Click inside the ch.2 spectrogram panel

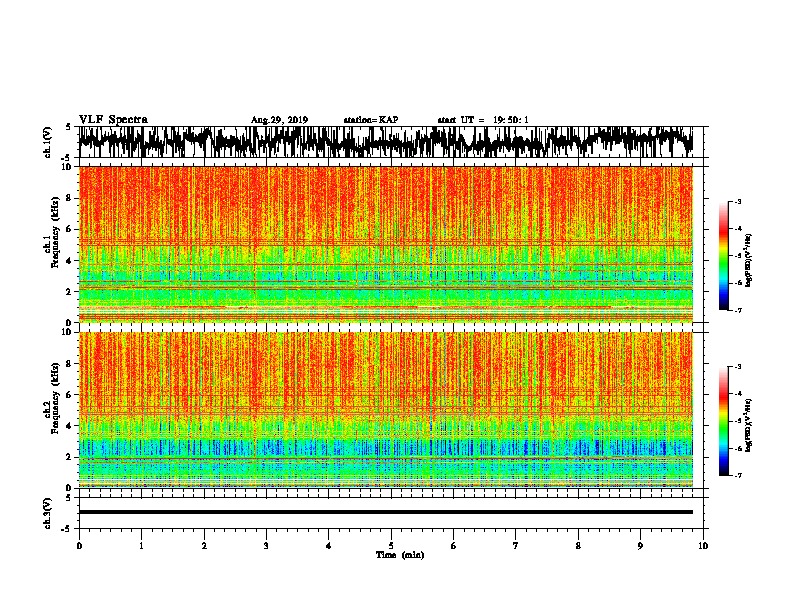385,410
